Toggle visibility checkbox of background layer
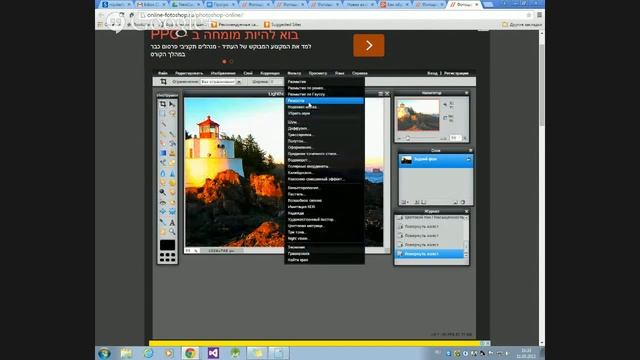The image size is (640, 360). coord(468,160)
